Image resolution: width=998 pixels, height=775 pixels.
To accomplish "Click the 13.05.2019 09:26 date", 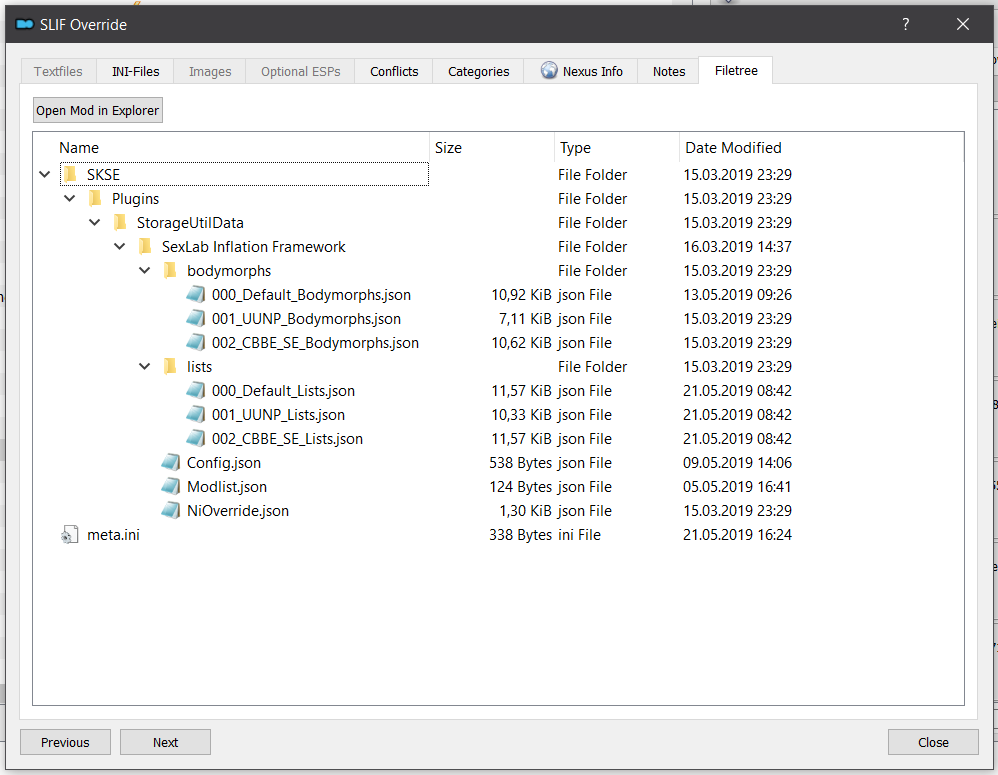I will [737, 295].
